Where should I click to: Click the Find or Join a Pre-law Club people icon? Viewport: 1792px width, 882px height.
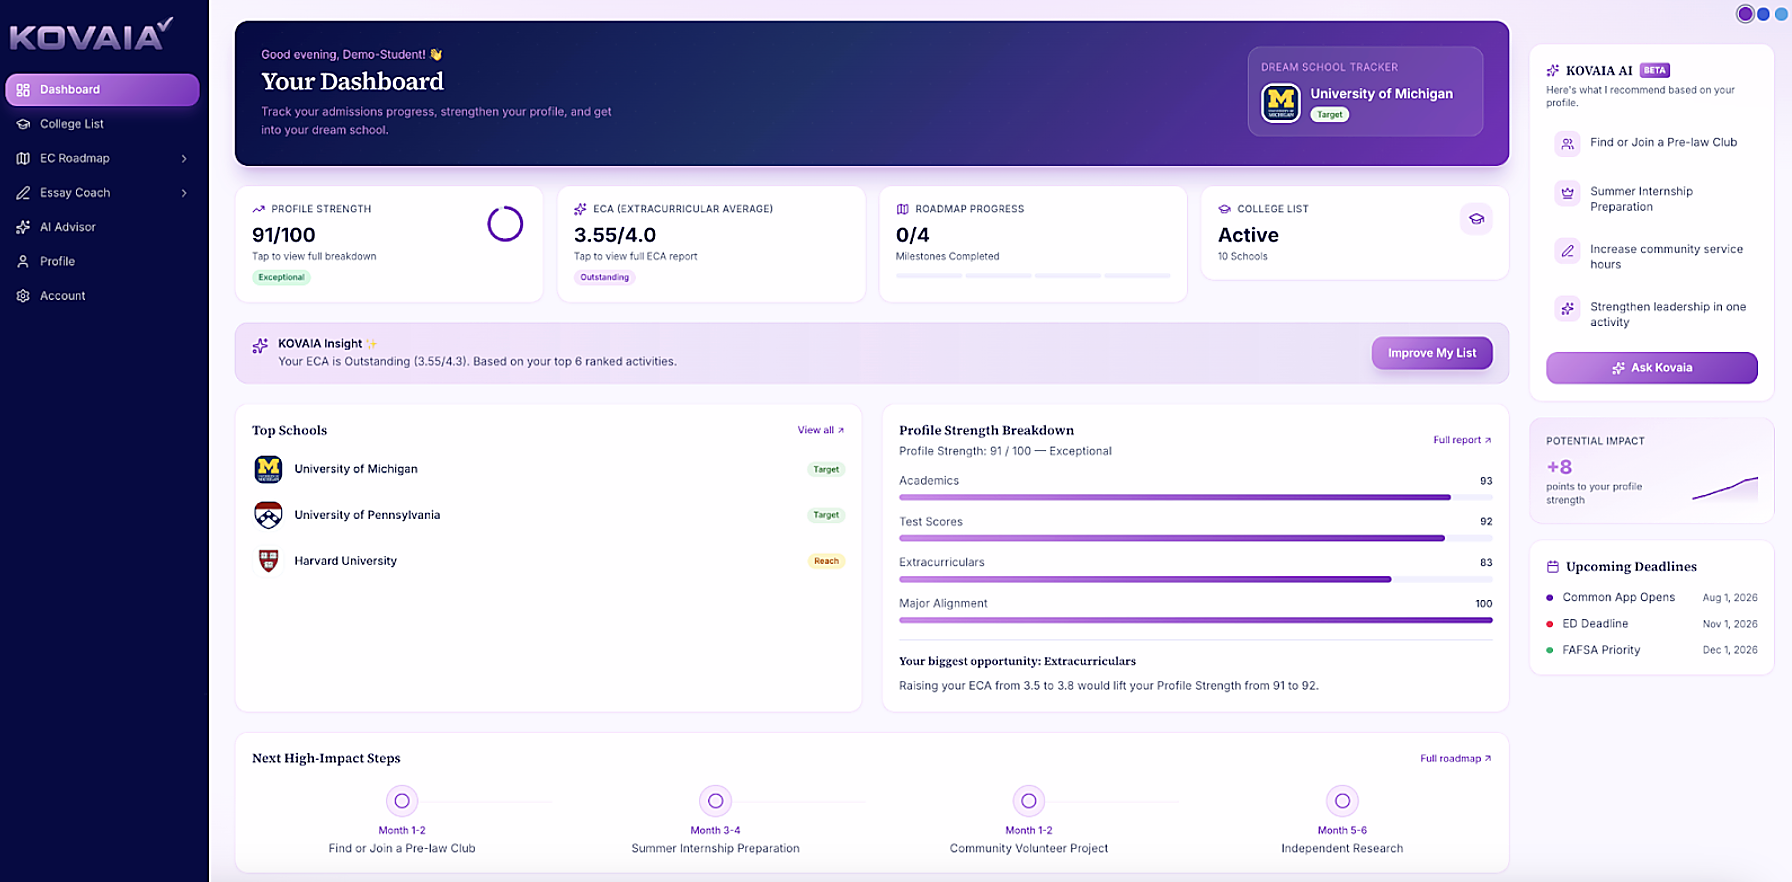coord(1567,143)
